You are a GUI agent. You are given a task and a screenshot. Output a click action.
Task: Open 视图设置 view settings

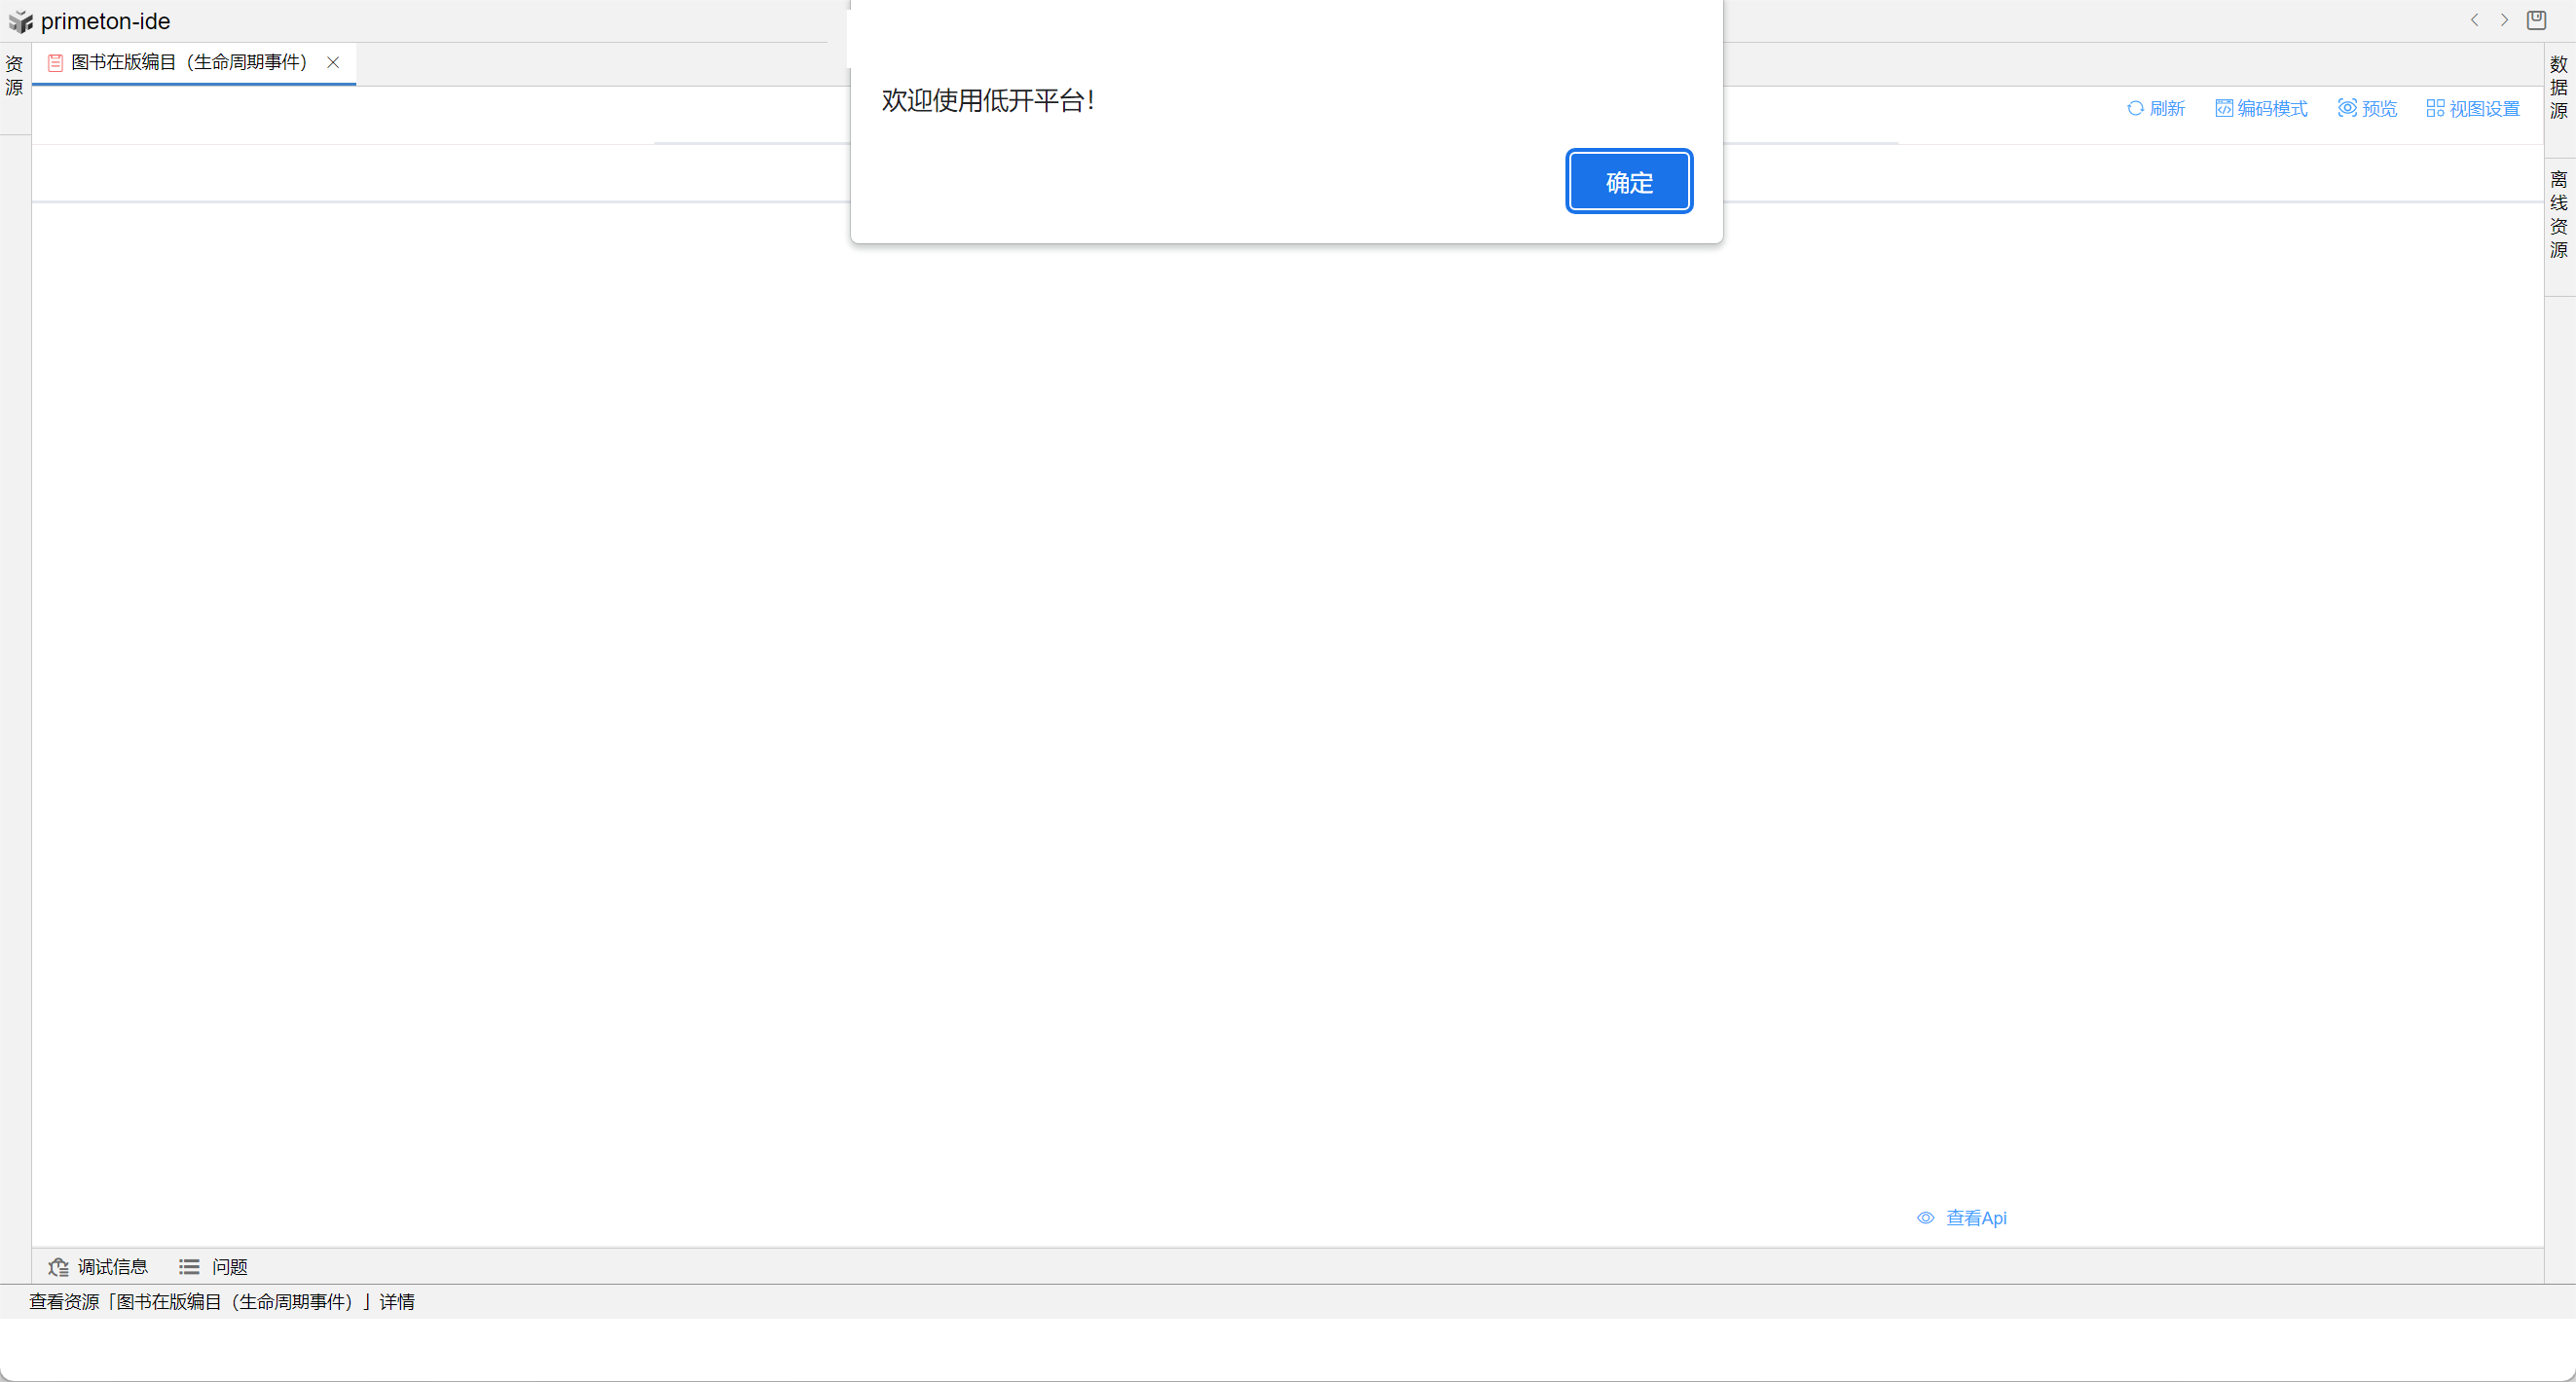click(x=2473, y=108)
